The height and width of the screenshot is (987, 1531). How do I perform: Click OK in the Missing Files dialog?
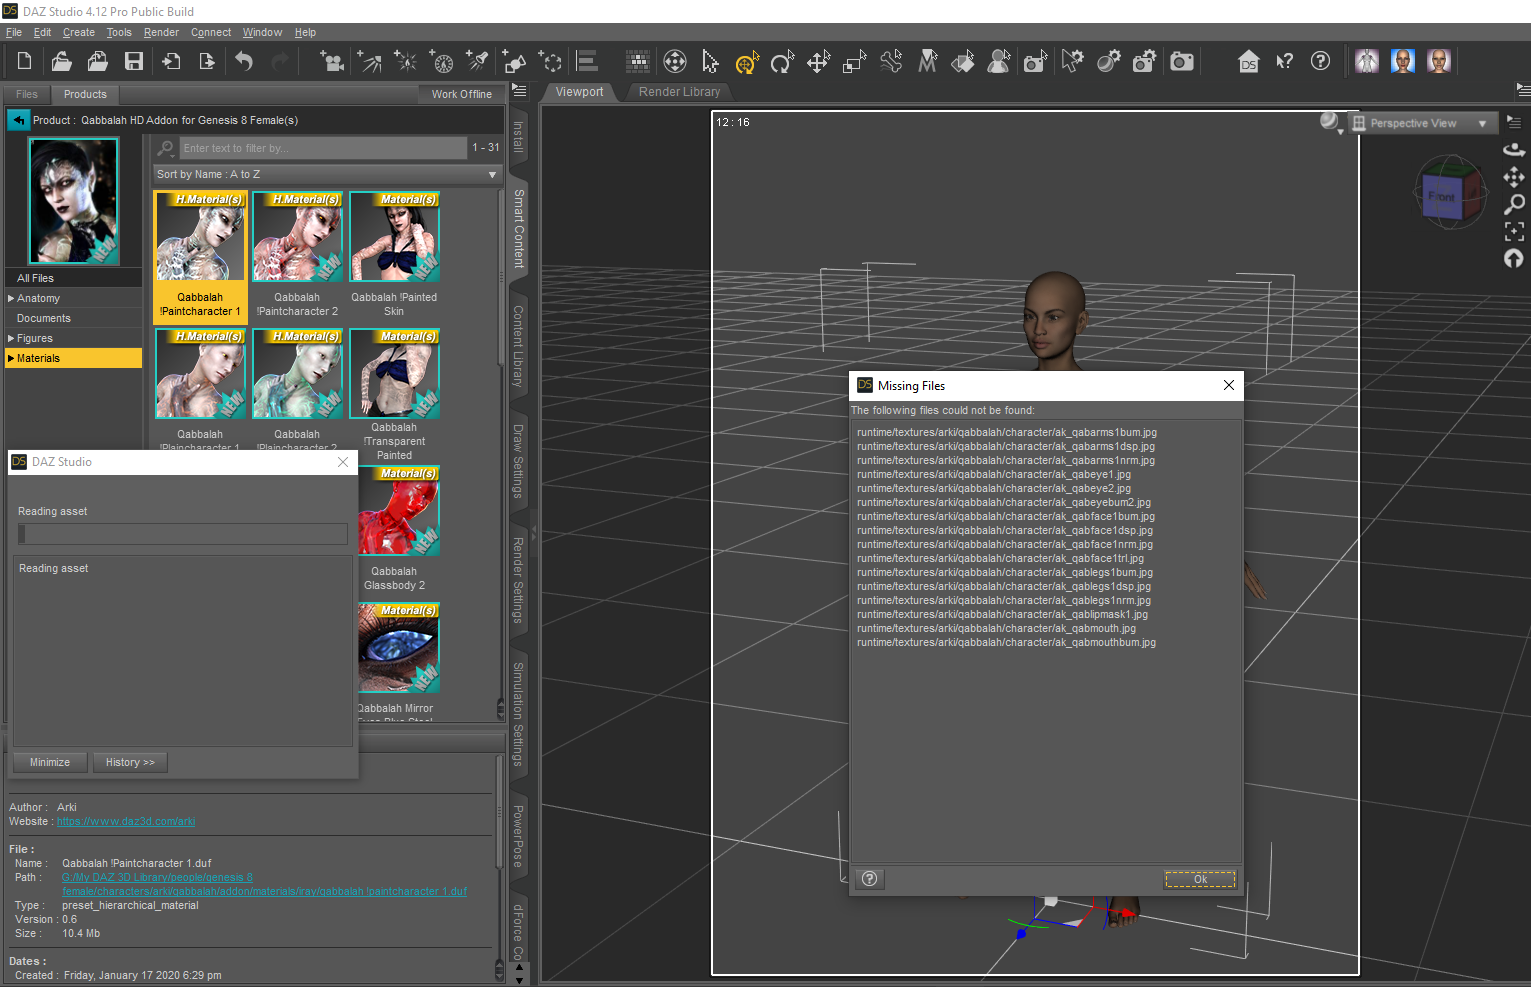point(1200,879)
